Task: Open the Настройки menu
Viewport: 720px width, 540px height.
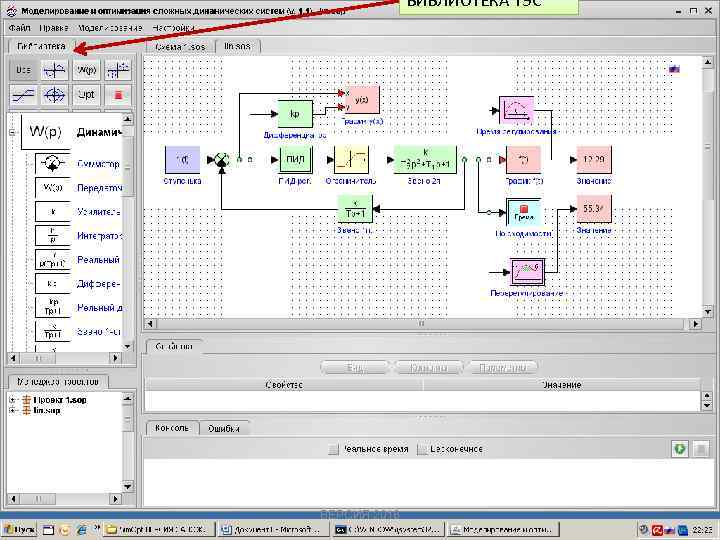Action: 173,28
